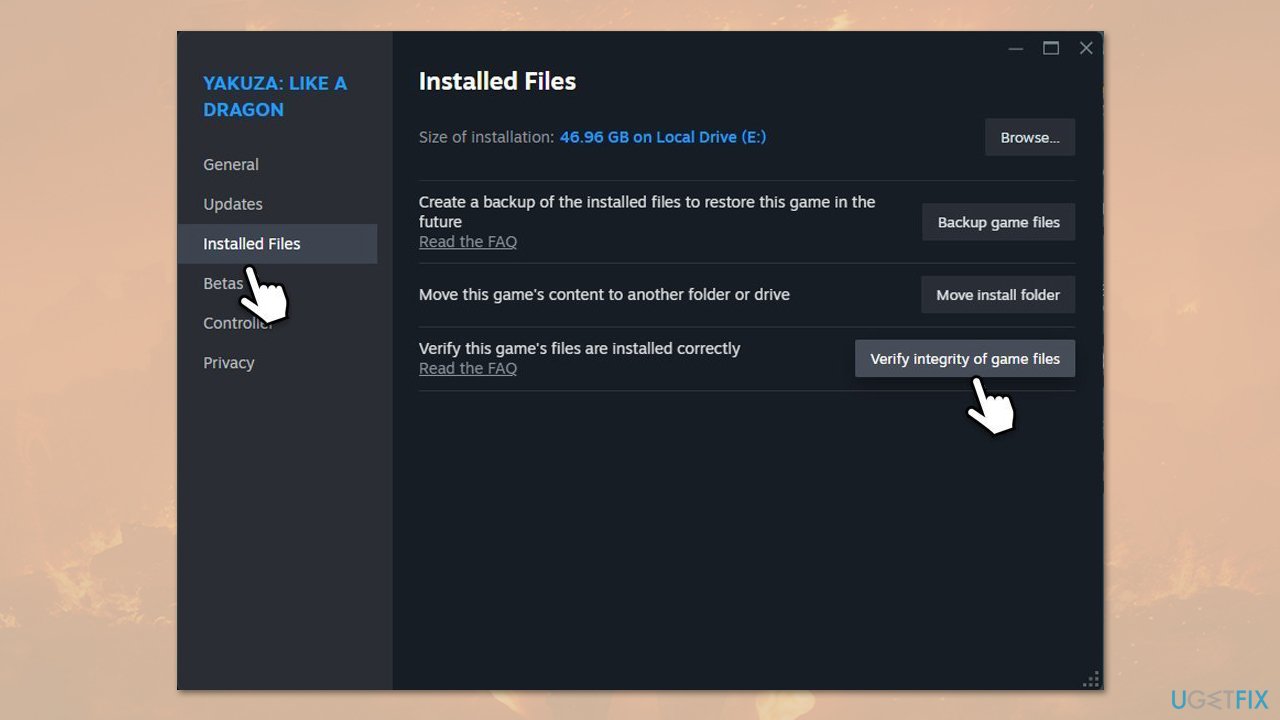
Task: Go to the Betas tab
Action: click(x=222, y=284)
